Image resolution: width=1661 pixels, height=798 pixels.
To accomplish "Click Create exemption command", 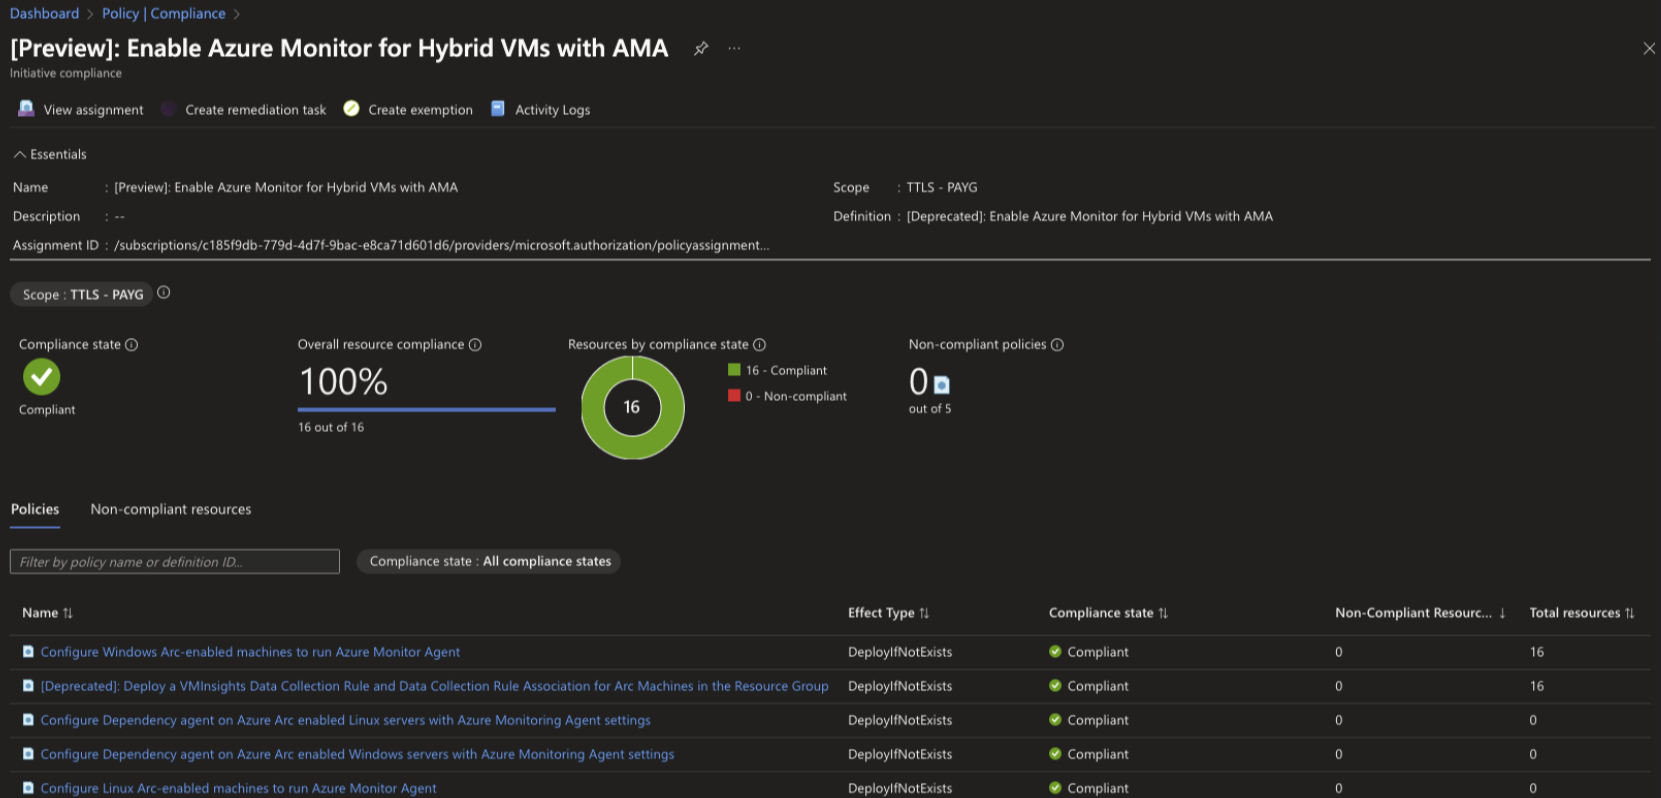I will coord(408,110).
